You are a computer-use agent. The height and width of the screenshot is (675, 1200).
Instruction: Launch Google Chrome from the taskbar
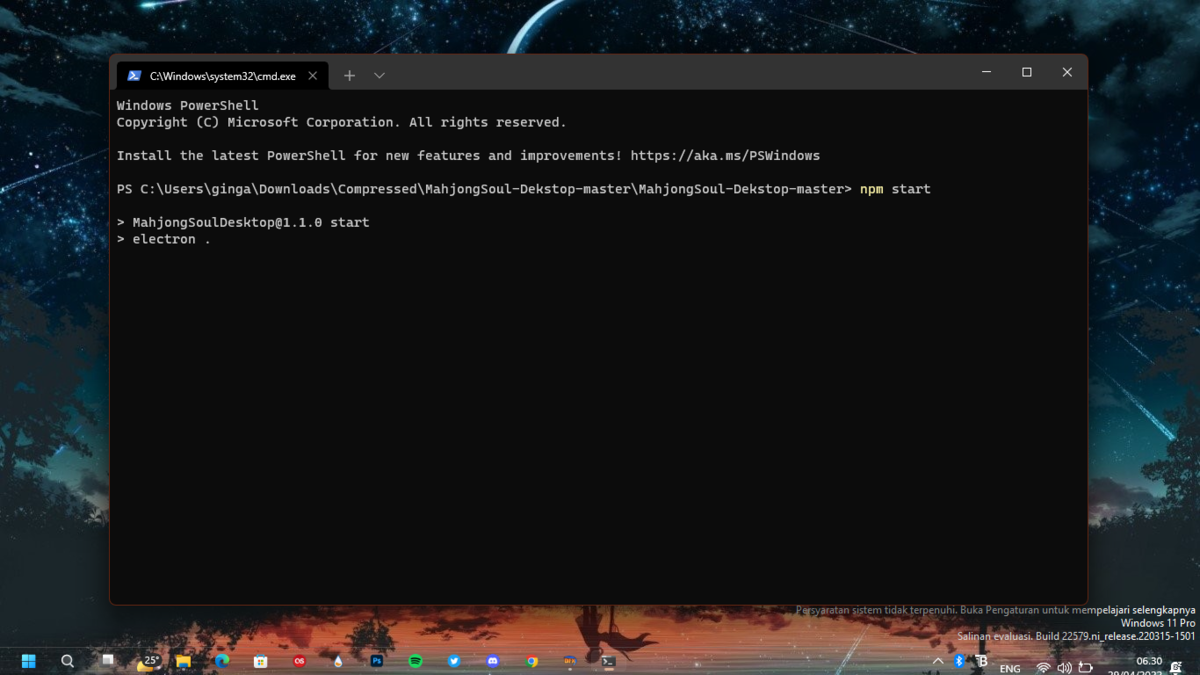click(x=532, y=661)
